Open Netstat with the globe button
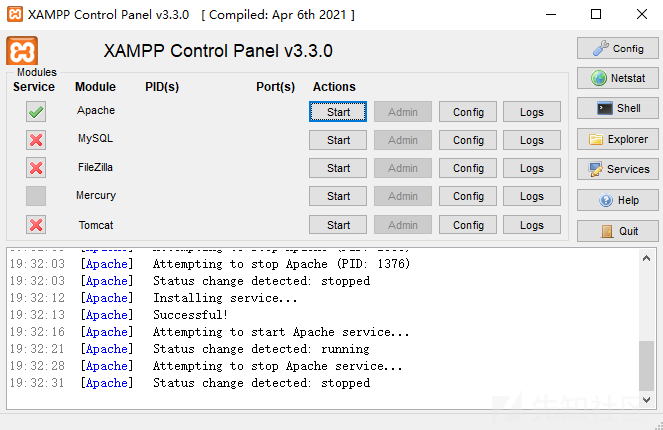Viewport: 663px width, 430px height. (618, 78)
